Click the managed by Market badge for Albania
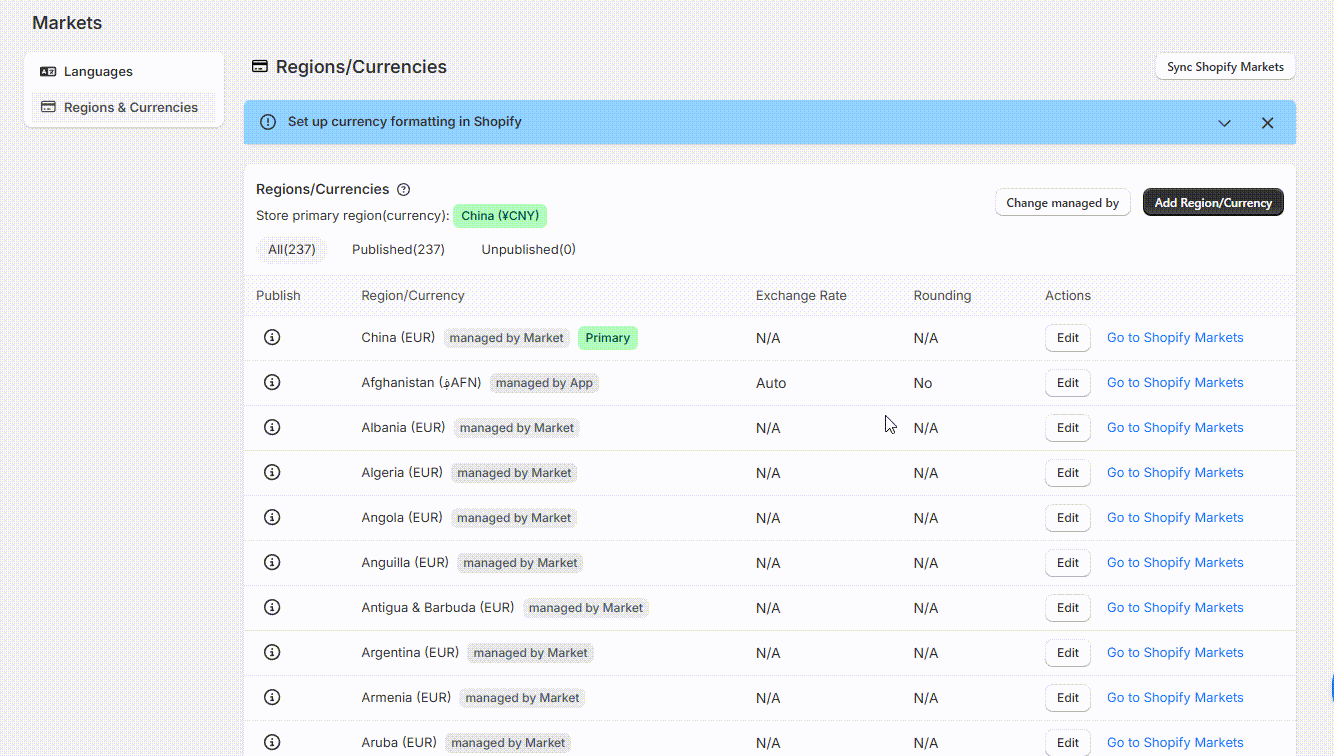Image resolution: width=1334 pixels, height=756 pixels. (x=517, y=428)
